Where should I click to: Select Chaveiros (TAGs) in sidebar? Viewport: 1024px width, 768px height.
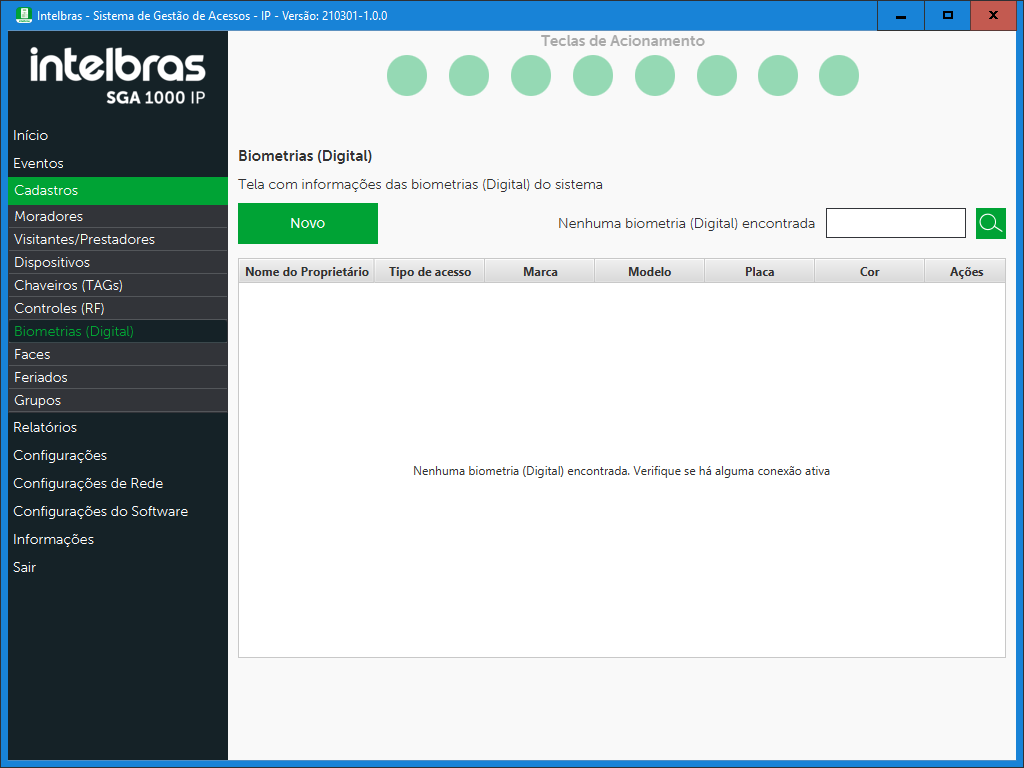click(69, 285)
